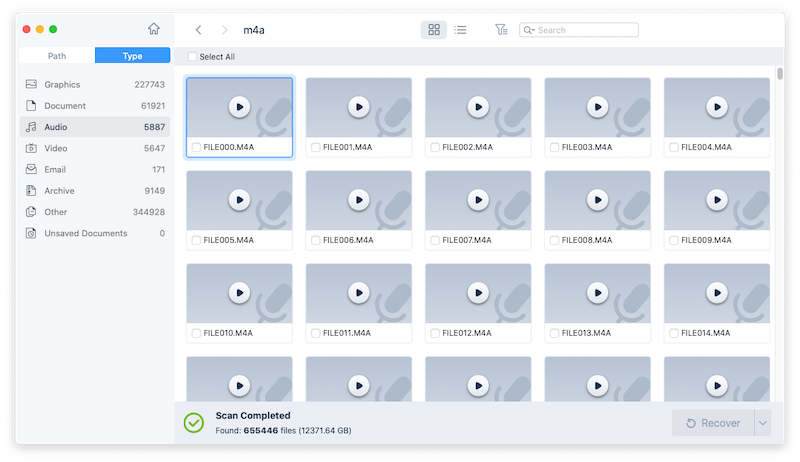Navigate forward with the right arrow
The height and width of the screenshot is (462, 800).
point(224,30)
